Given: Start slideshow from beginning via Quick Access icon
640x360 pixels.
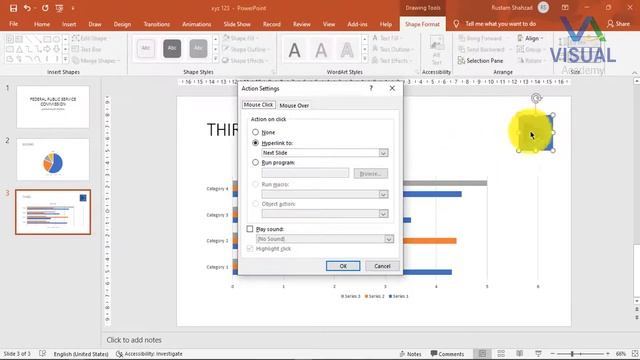Looking at the screenshot, I should [x=60, y=8].
